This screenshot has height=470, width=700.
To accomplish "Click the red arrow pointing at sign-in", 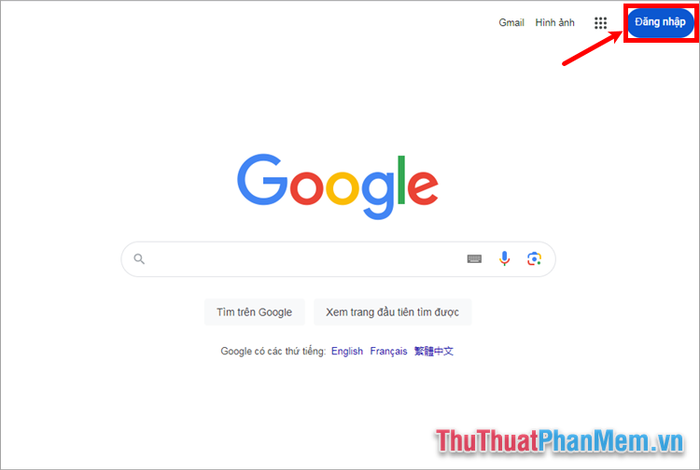I will tap(592, 48).
